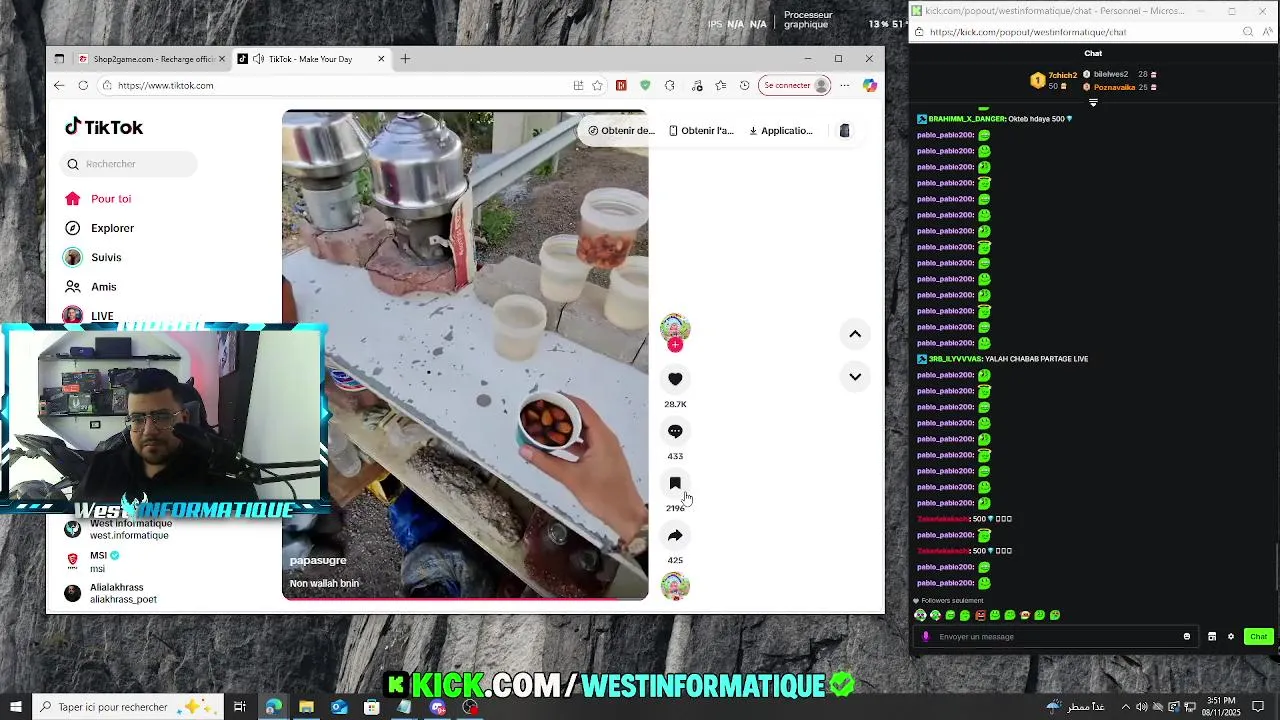Open the green shield extension
The width and height of the screenshot is (1280, 720).
645,86
